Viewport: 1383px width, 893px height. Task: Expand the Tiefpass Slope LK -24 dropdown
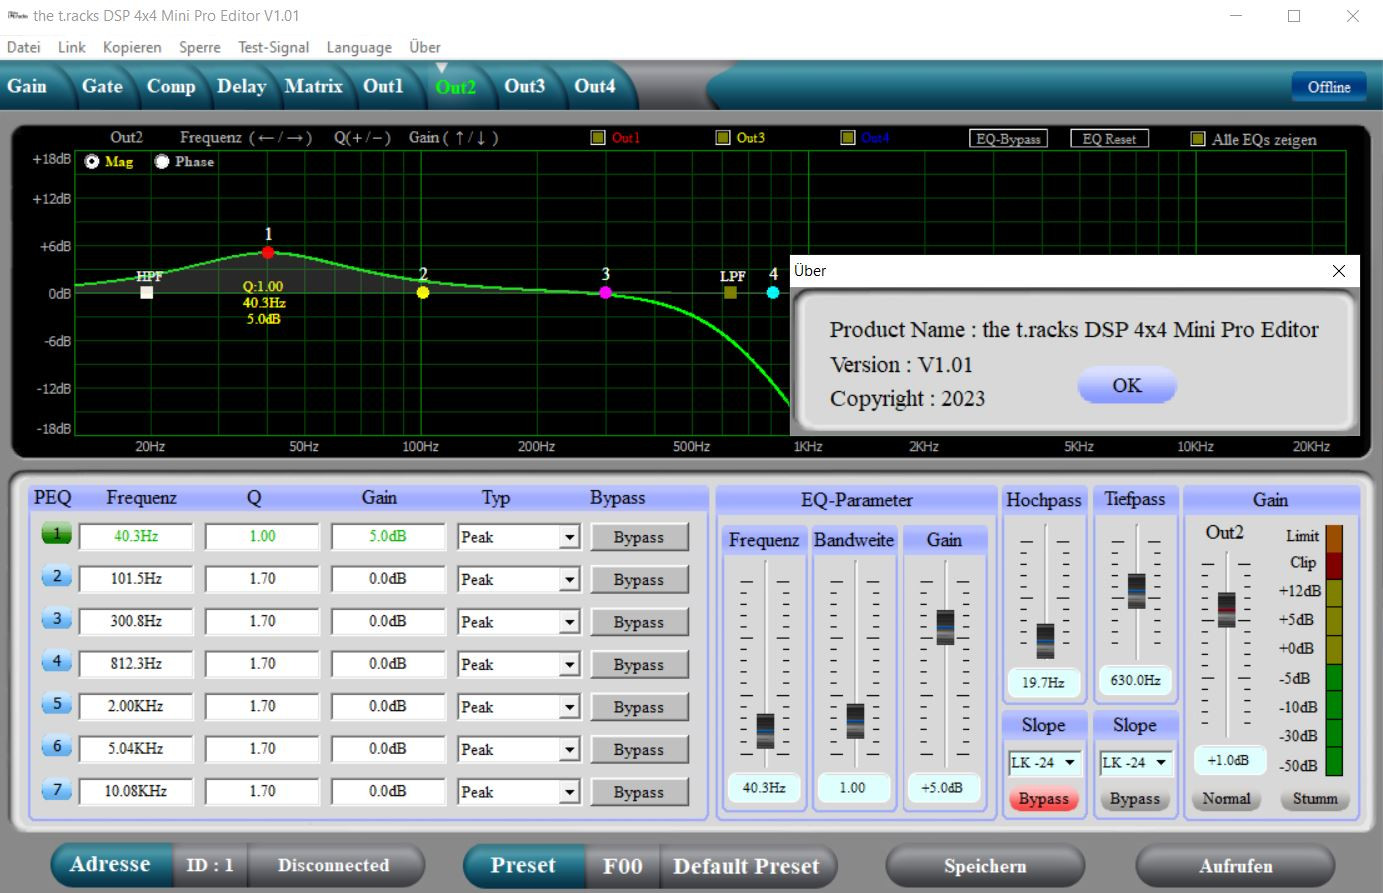click(1161, 763)
